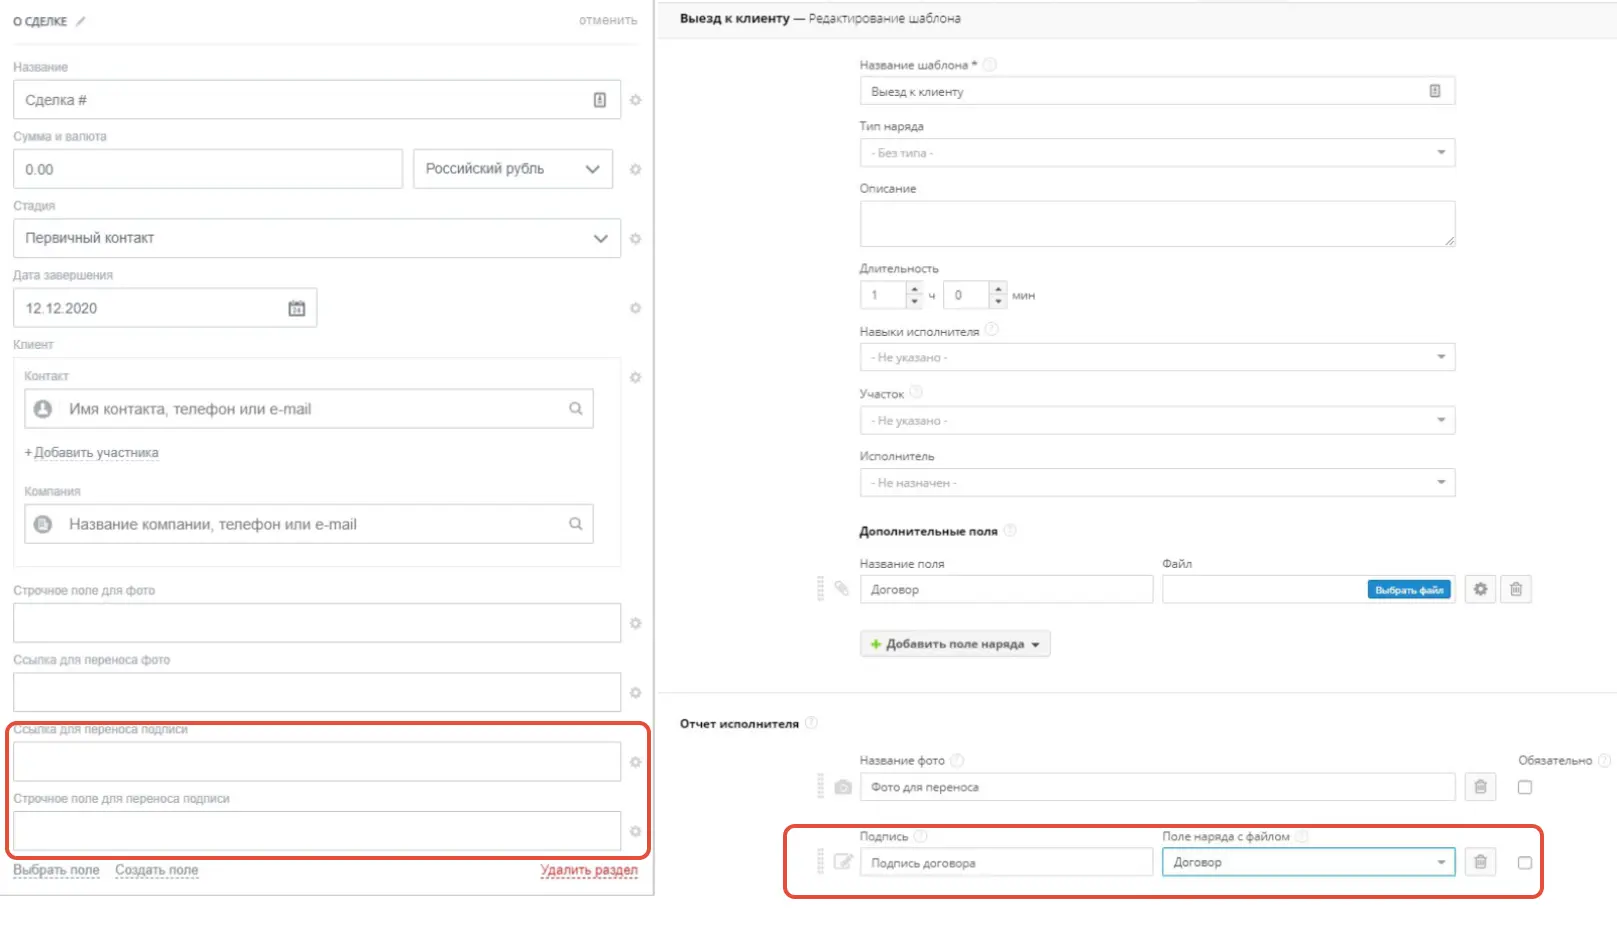Click Добавить поле наряда button
The height and width of the screenshot is (929, 1617).
tap(955, 644)
